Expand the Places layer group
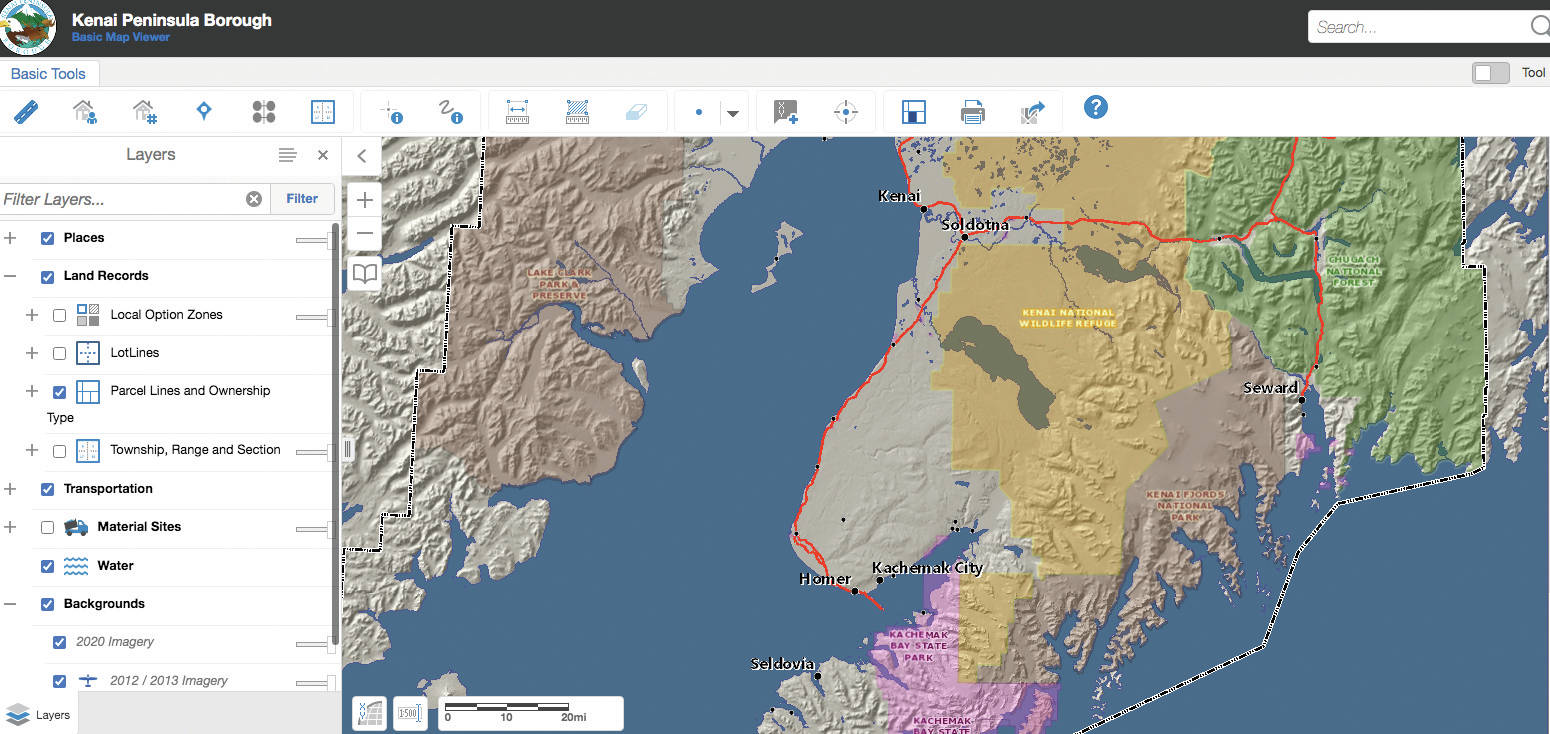The image size is (1550, 734). (x=10, y=238)
